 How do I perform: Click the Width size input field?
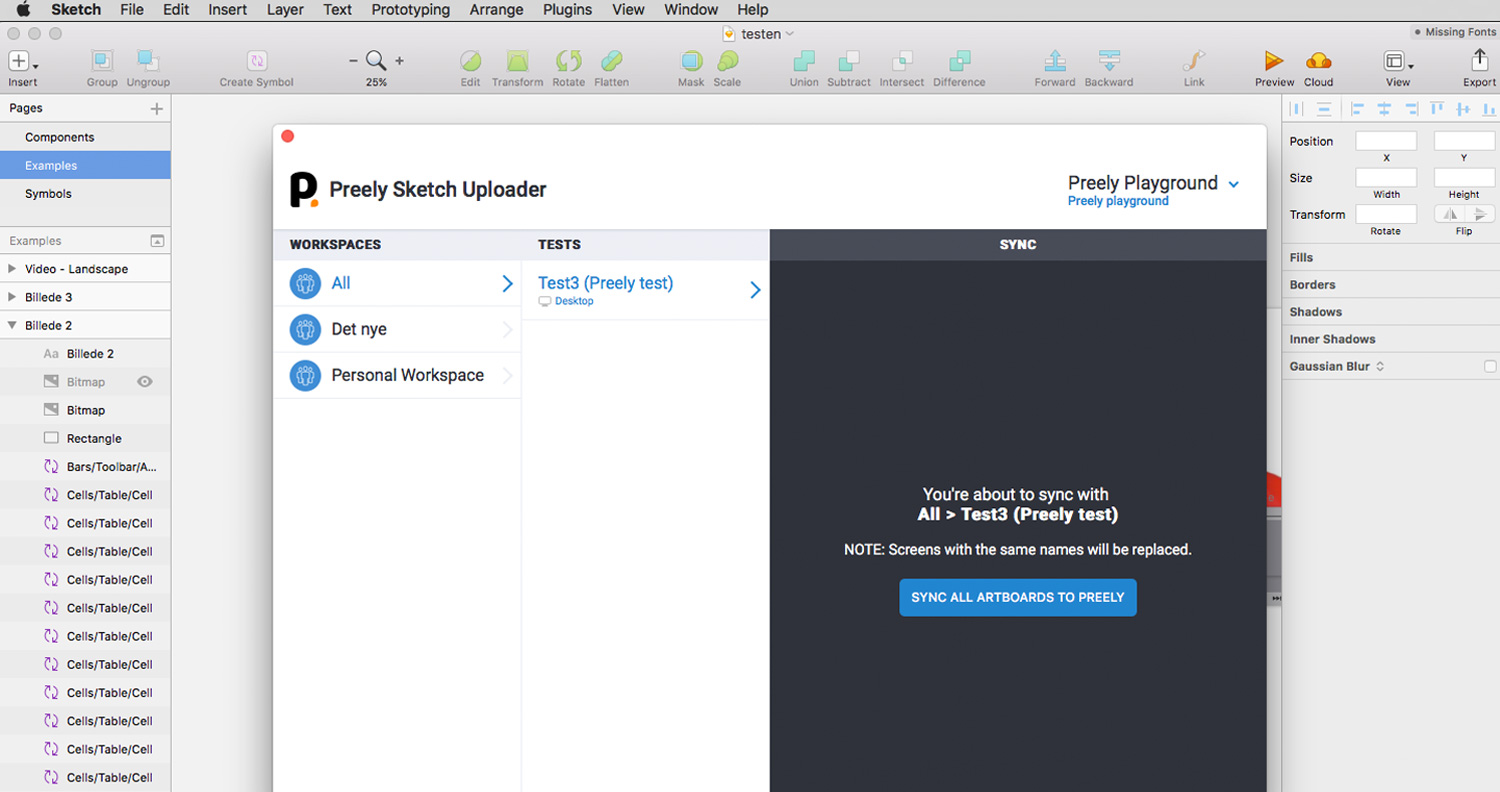[x=1386, y=178]
